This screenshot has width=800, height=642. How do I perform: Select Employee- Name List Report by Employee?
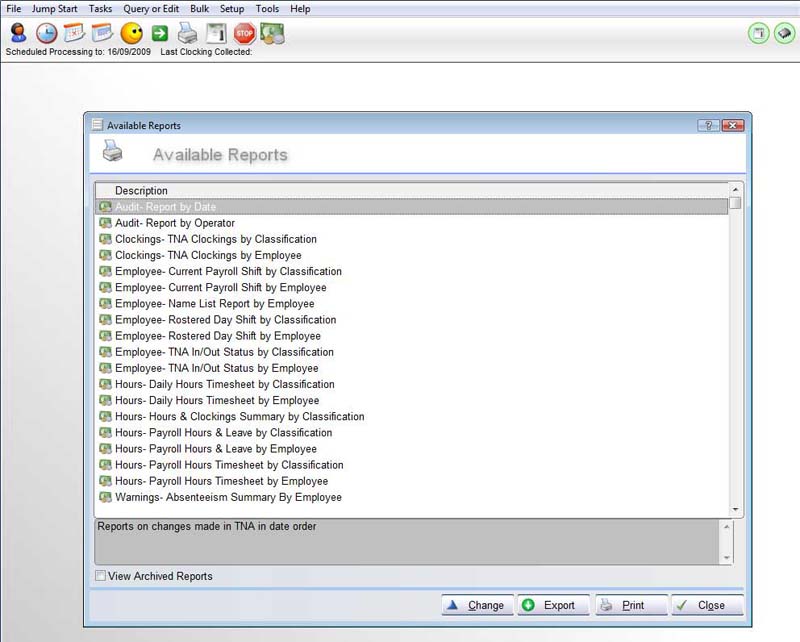coord(214,304)
